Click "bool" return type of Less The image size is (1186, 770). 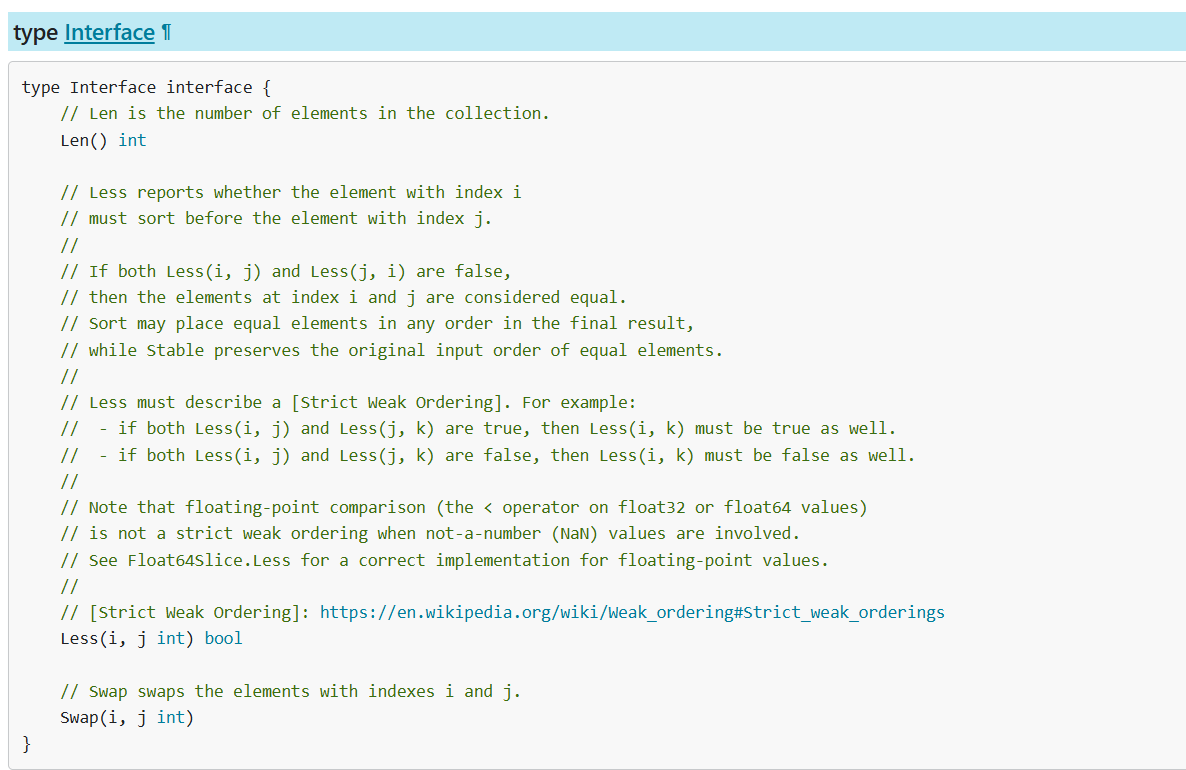click(x=223, y=638)
